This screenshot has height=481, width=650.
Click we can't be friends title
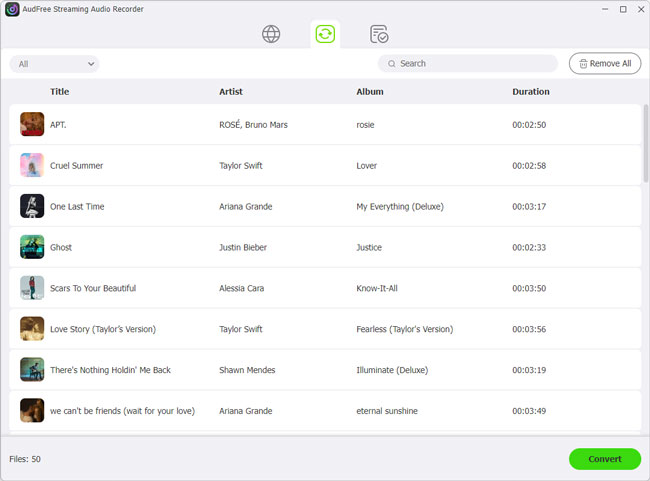point(122,411)
